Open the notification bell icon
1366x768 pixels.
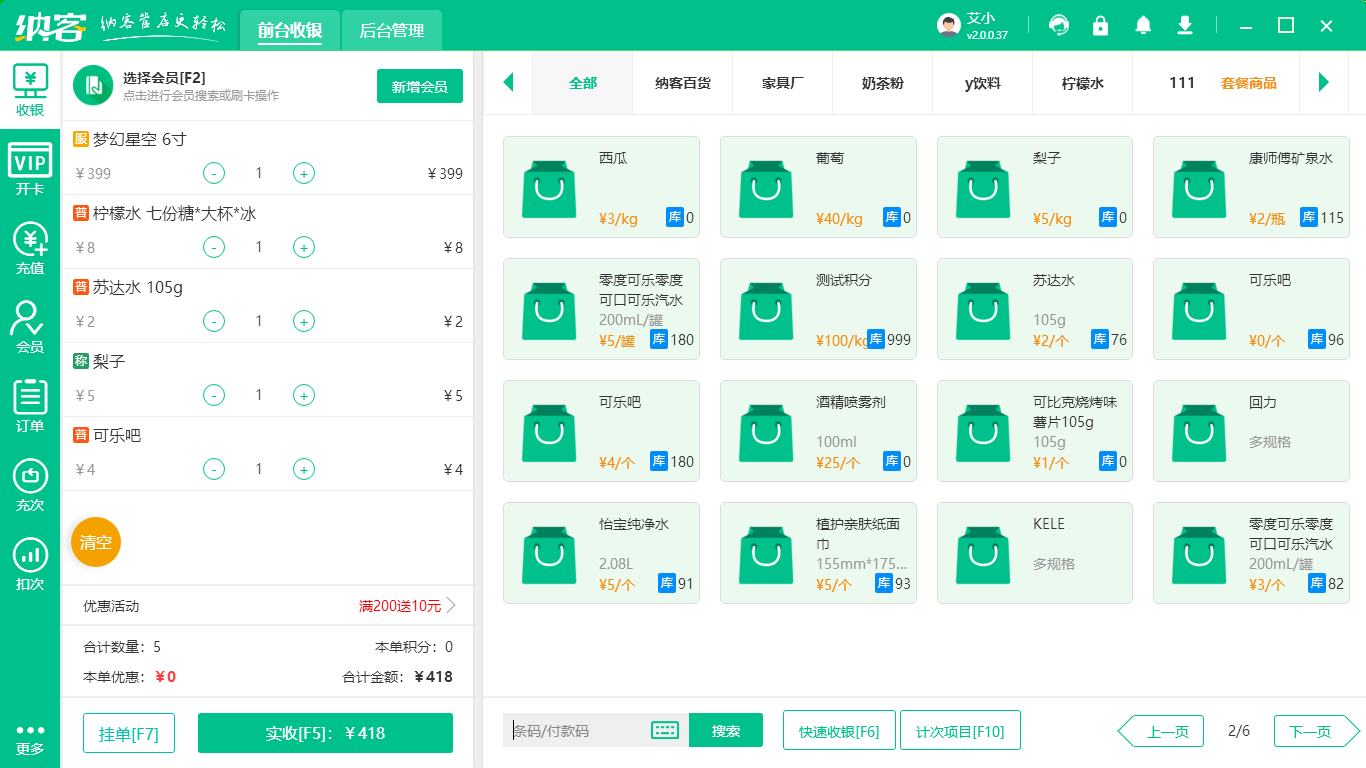[x=1143, y=24]
